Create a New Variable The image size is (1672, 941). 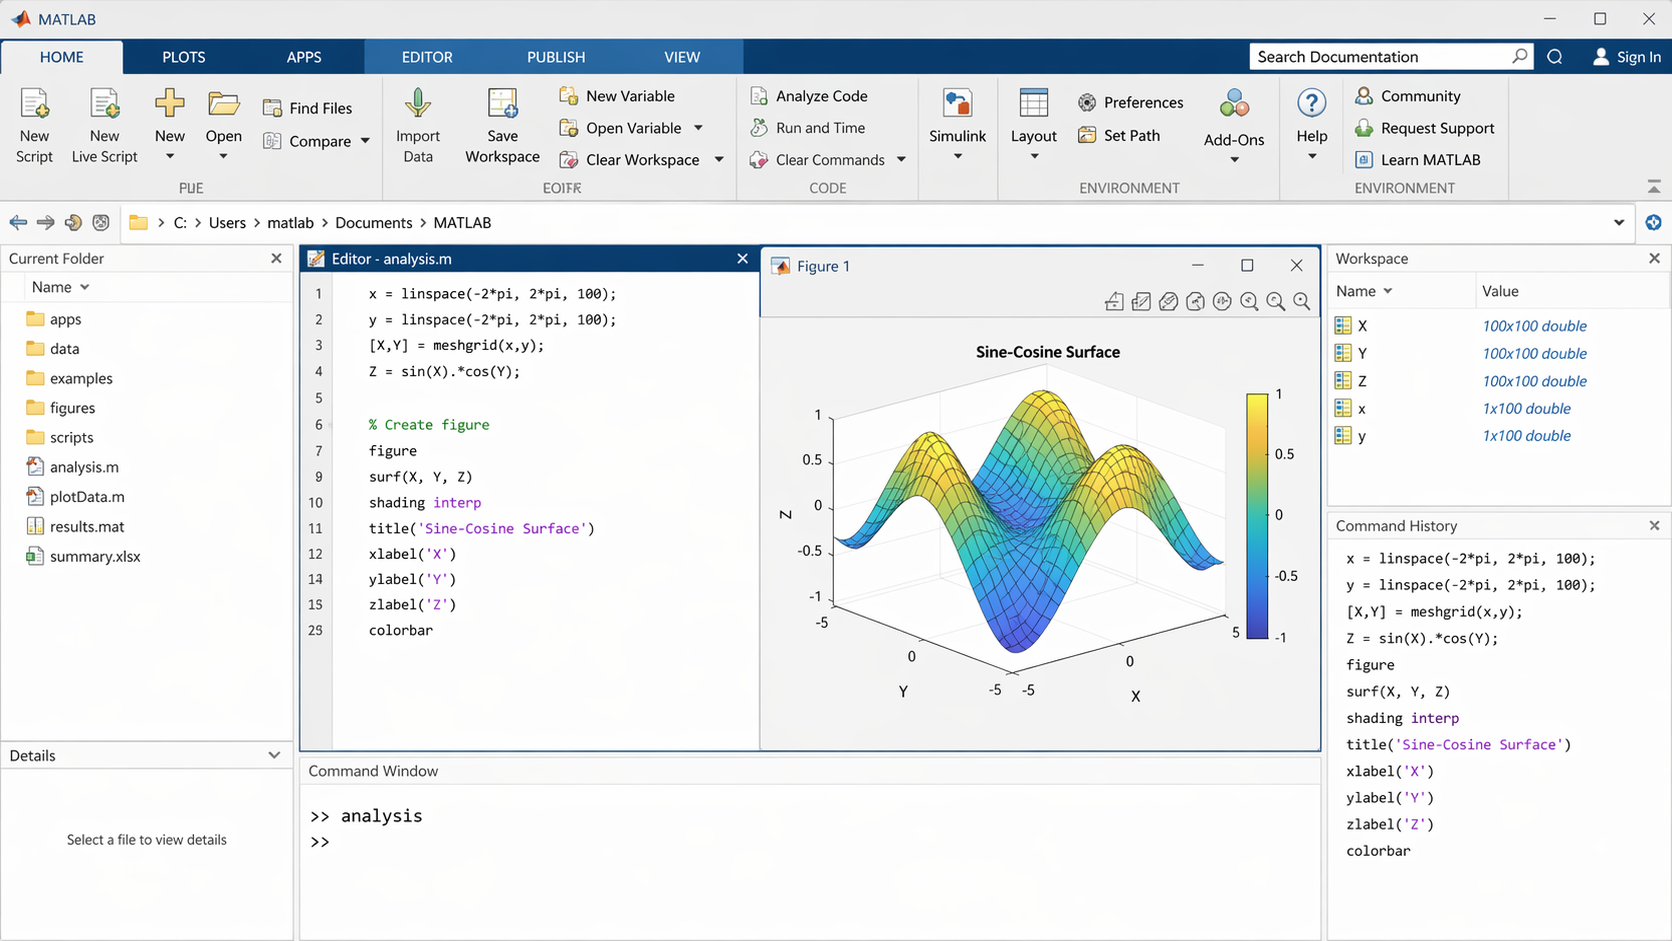[618, 96]
